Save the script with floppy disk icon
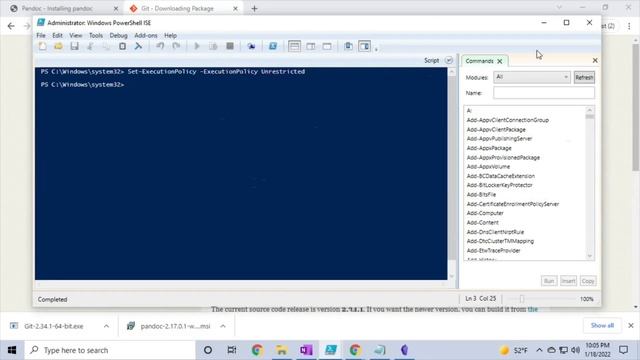This screenshot has width=640, height=360. [74, 46]
